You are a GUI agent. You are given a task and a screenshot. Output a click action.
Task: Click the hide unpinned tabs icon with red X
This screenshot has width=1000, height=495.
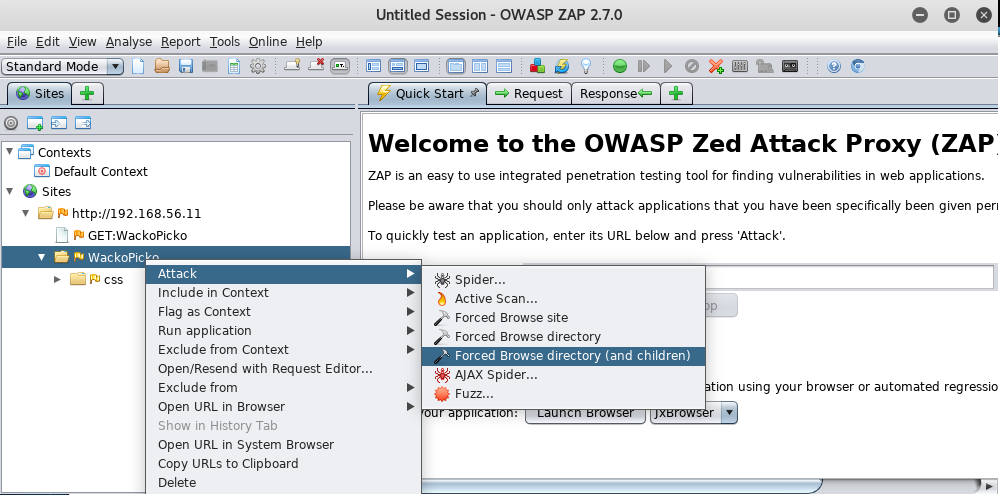tap(316, 65)
